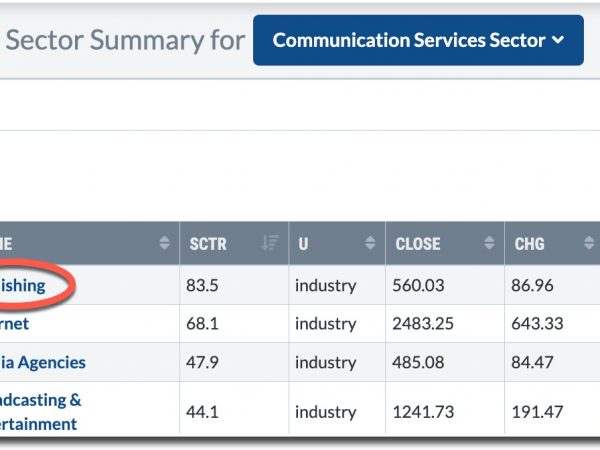The image size is (600, 450).
Task: Click the U column header label
Action: (303, 244)
